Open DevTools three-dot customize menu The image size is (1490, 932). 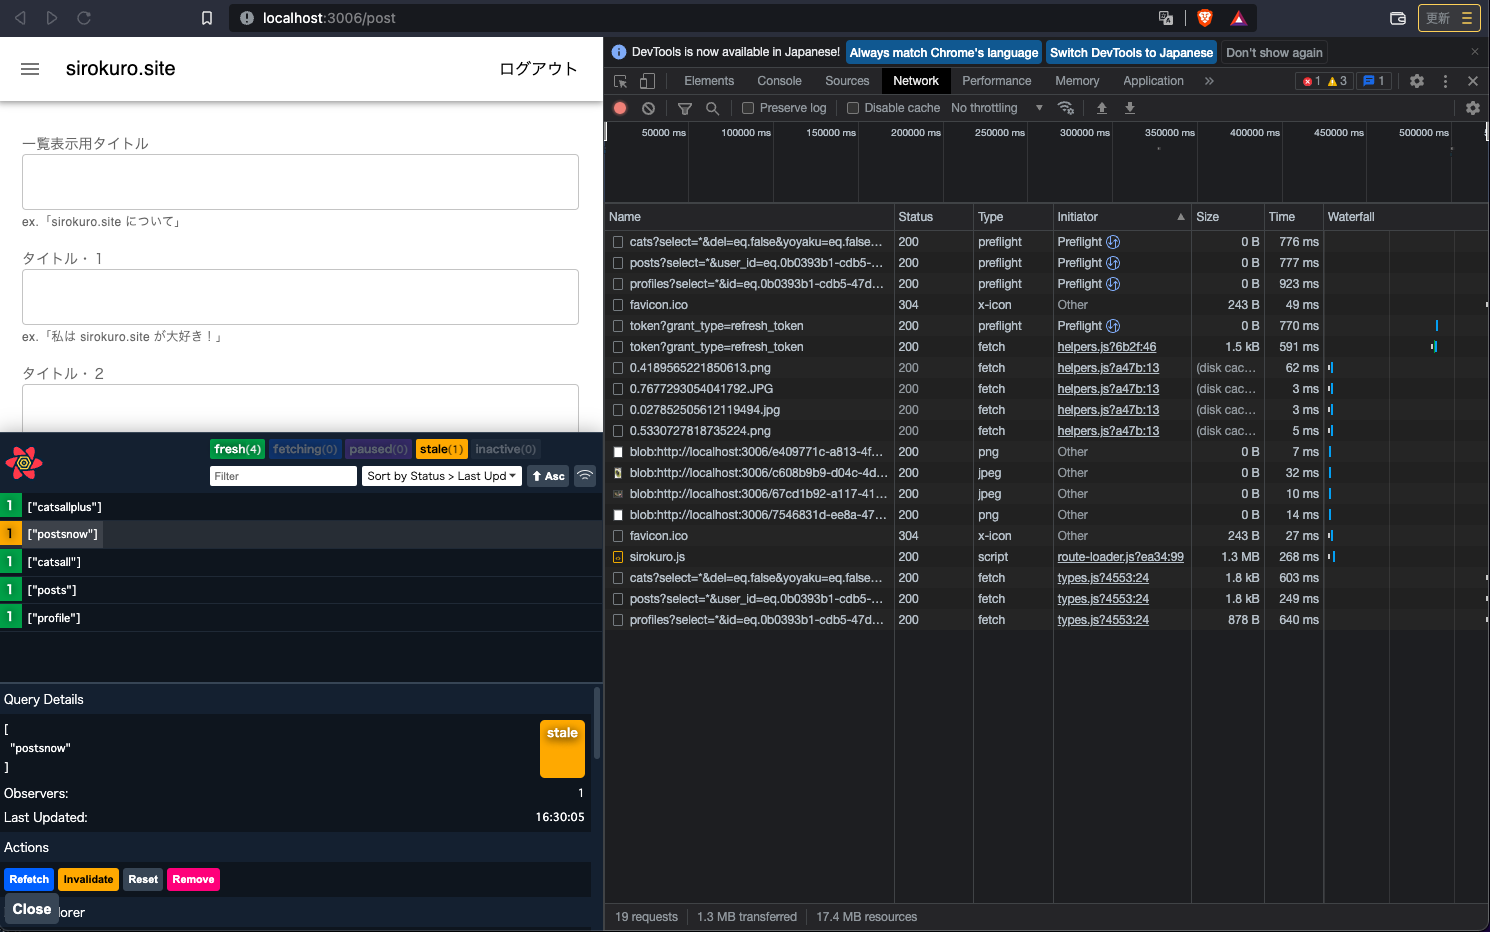click(x=1445, y=81)
